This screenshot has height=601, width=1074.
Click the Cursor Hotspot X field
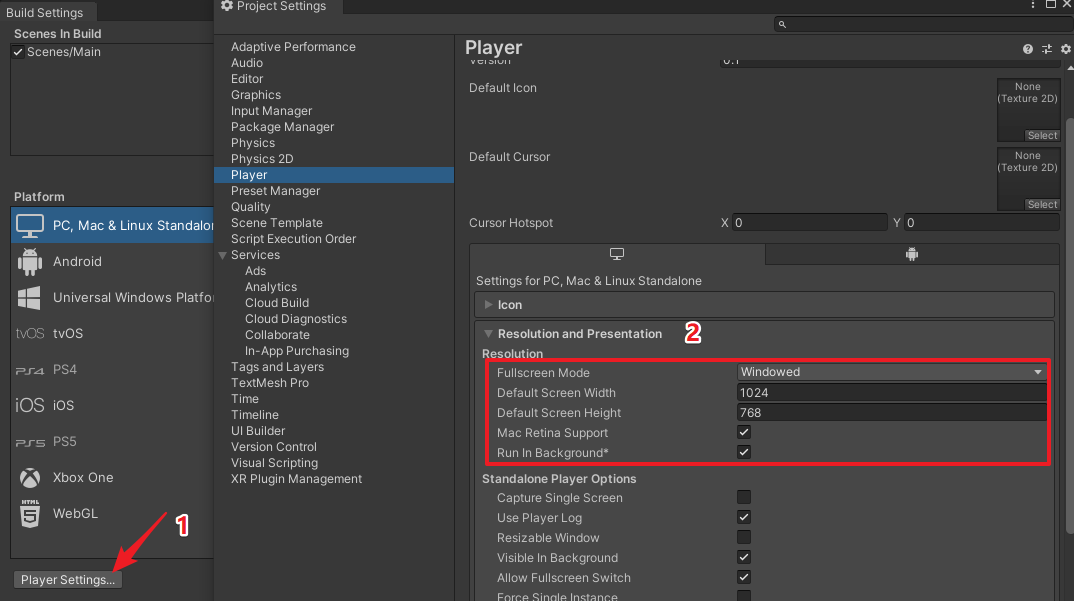(x=810, y=223)
